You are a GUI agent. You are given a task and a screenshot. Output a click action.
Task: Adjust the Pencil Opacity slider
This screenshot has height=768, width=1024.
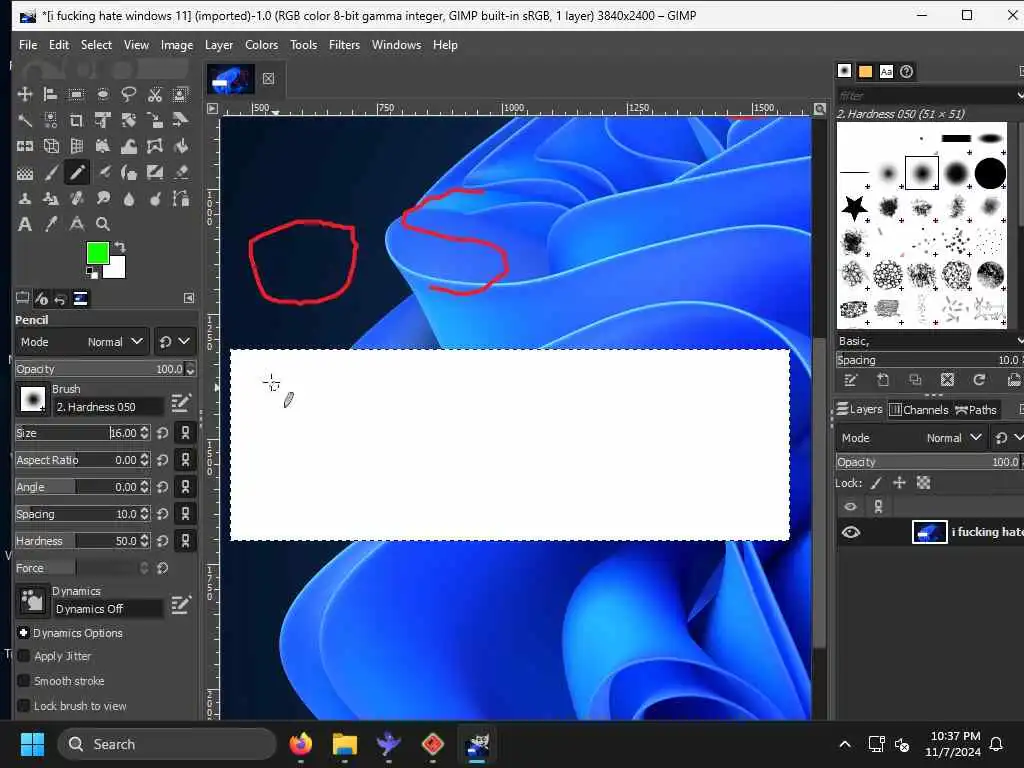(105, 369)
